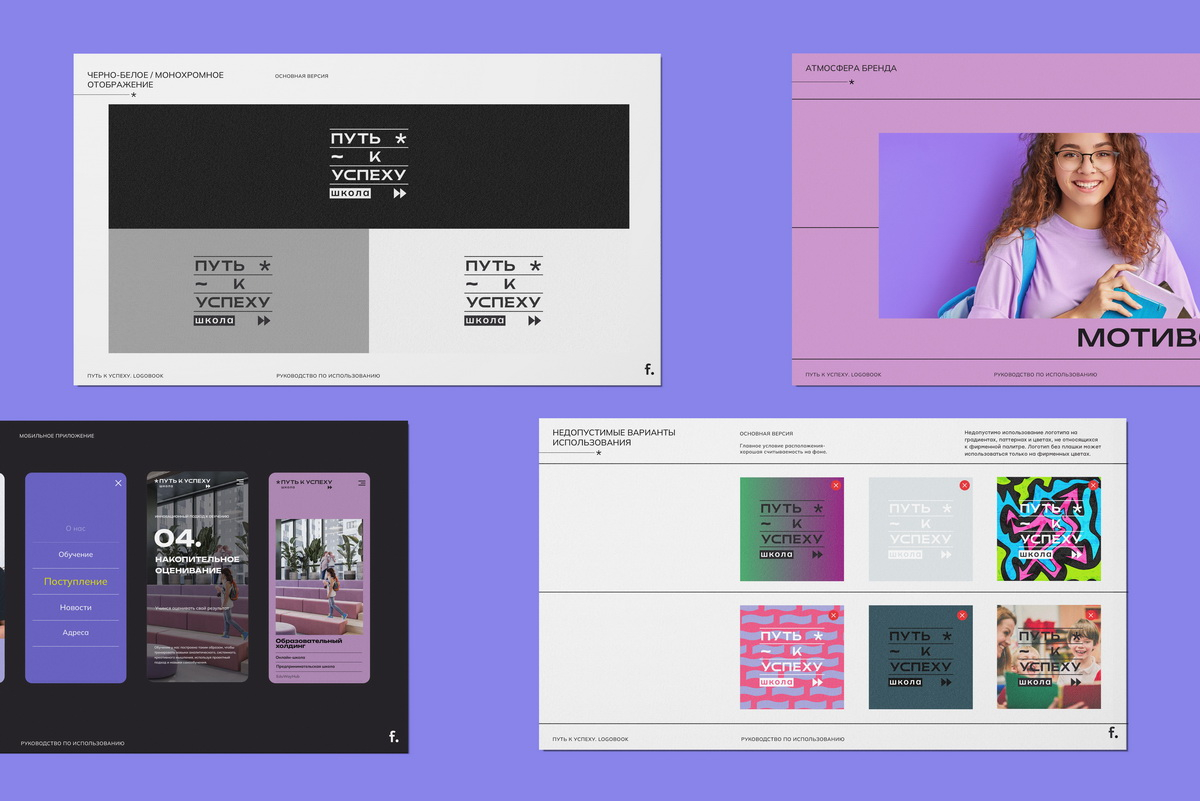The height and width of the screenshot is (801, 1200).
Task: Click the red X badge on the dark teal logo tile
Action: tap(962, 615)
